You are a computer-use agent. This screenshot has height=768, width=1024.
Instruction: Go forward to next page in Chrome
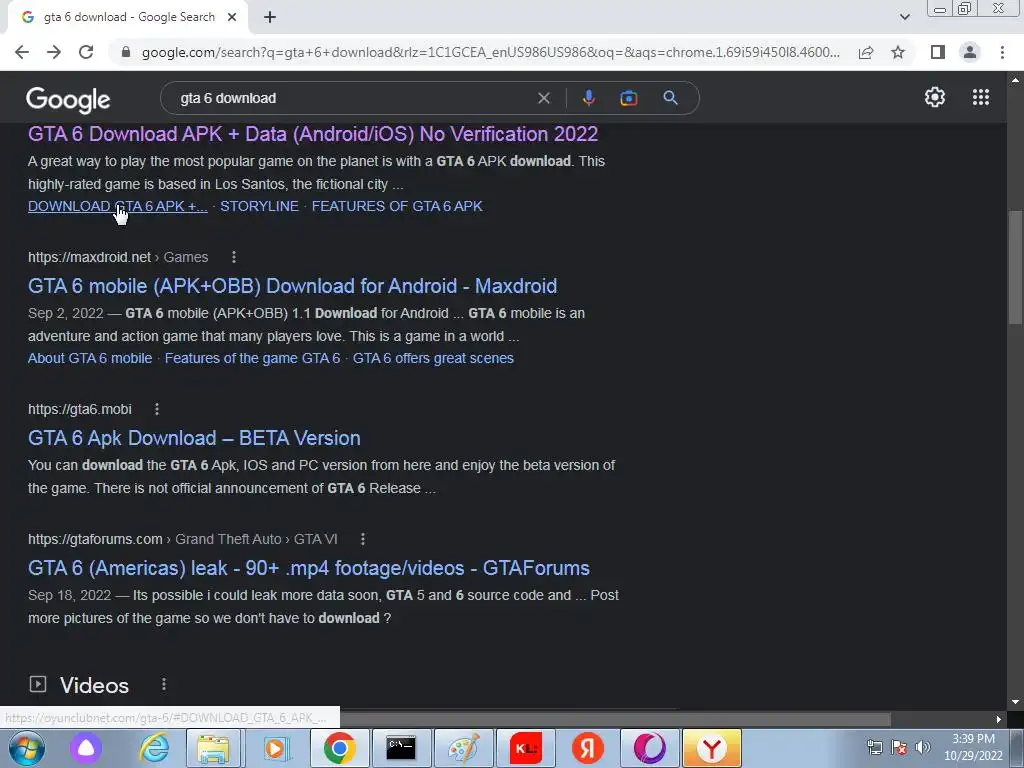pos(54,52)
